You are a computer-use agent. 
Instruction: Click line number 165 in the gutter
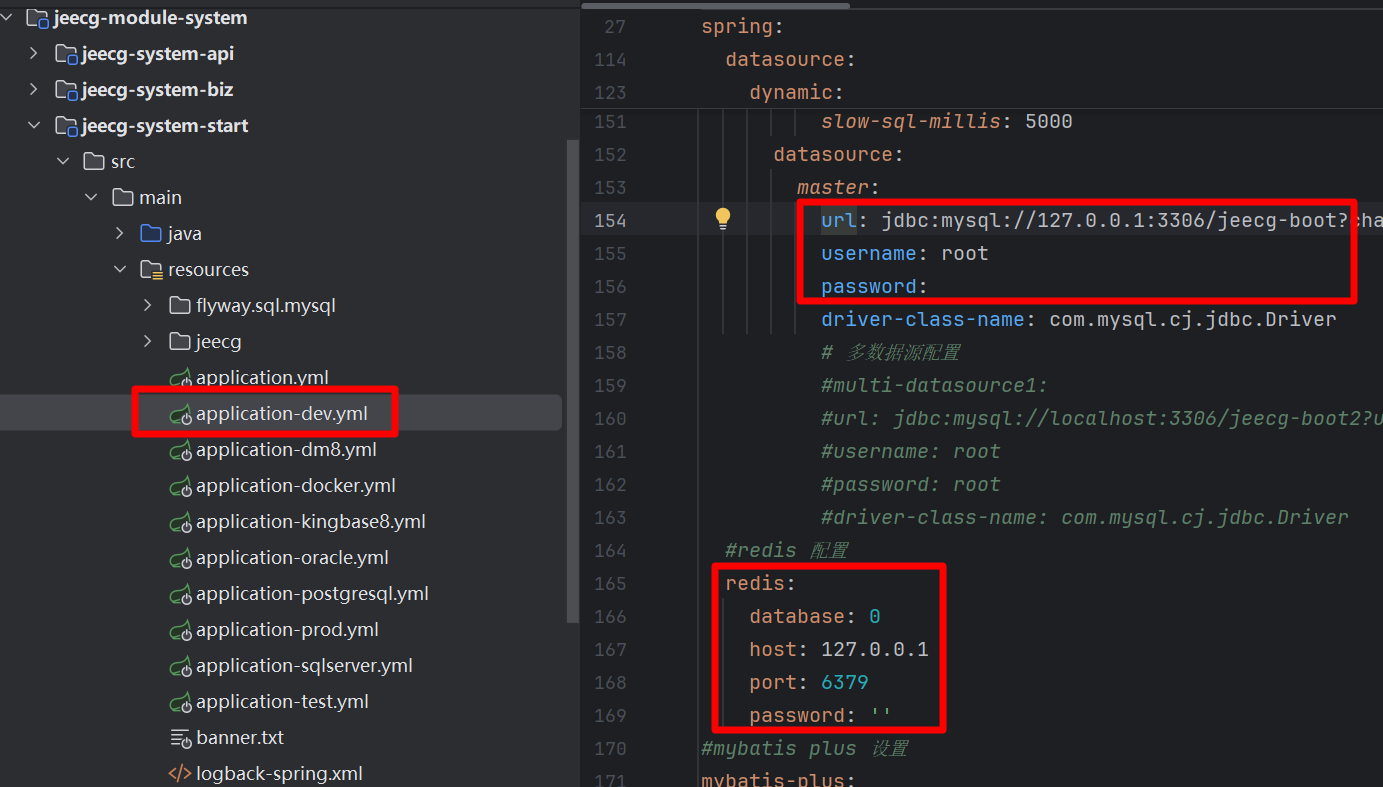[608, 583]
